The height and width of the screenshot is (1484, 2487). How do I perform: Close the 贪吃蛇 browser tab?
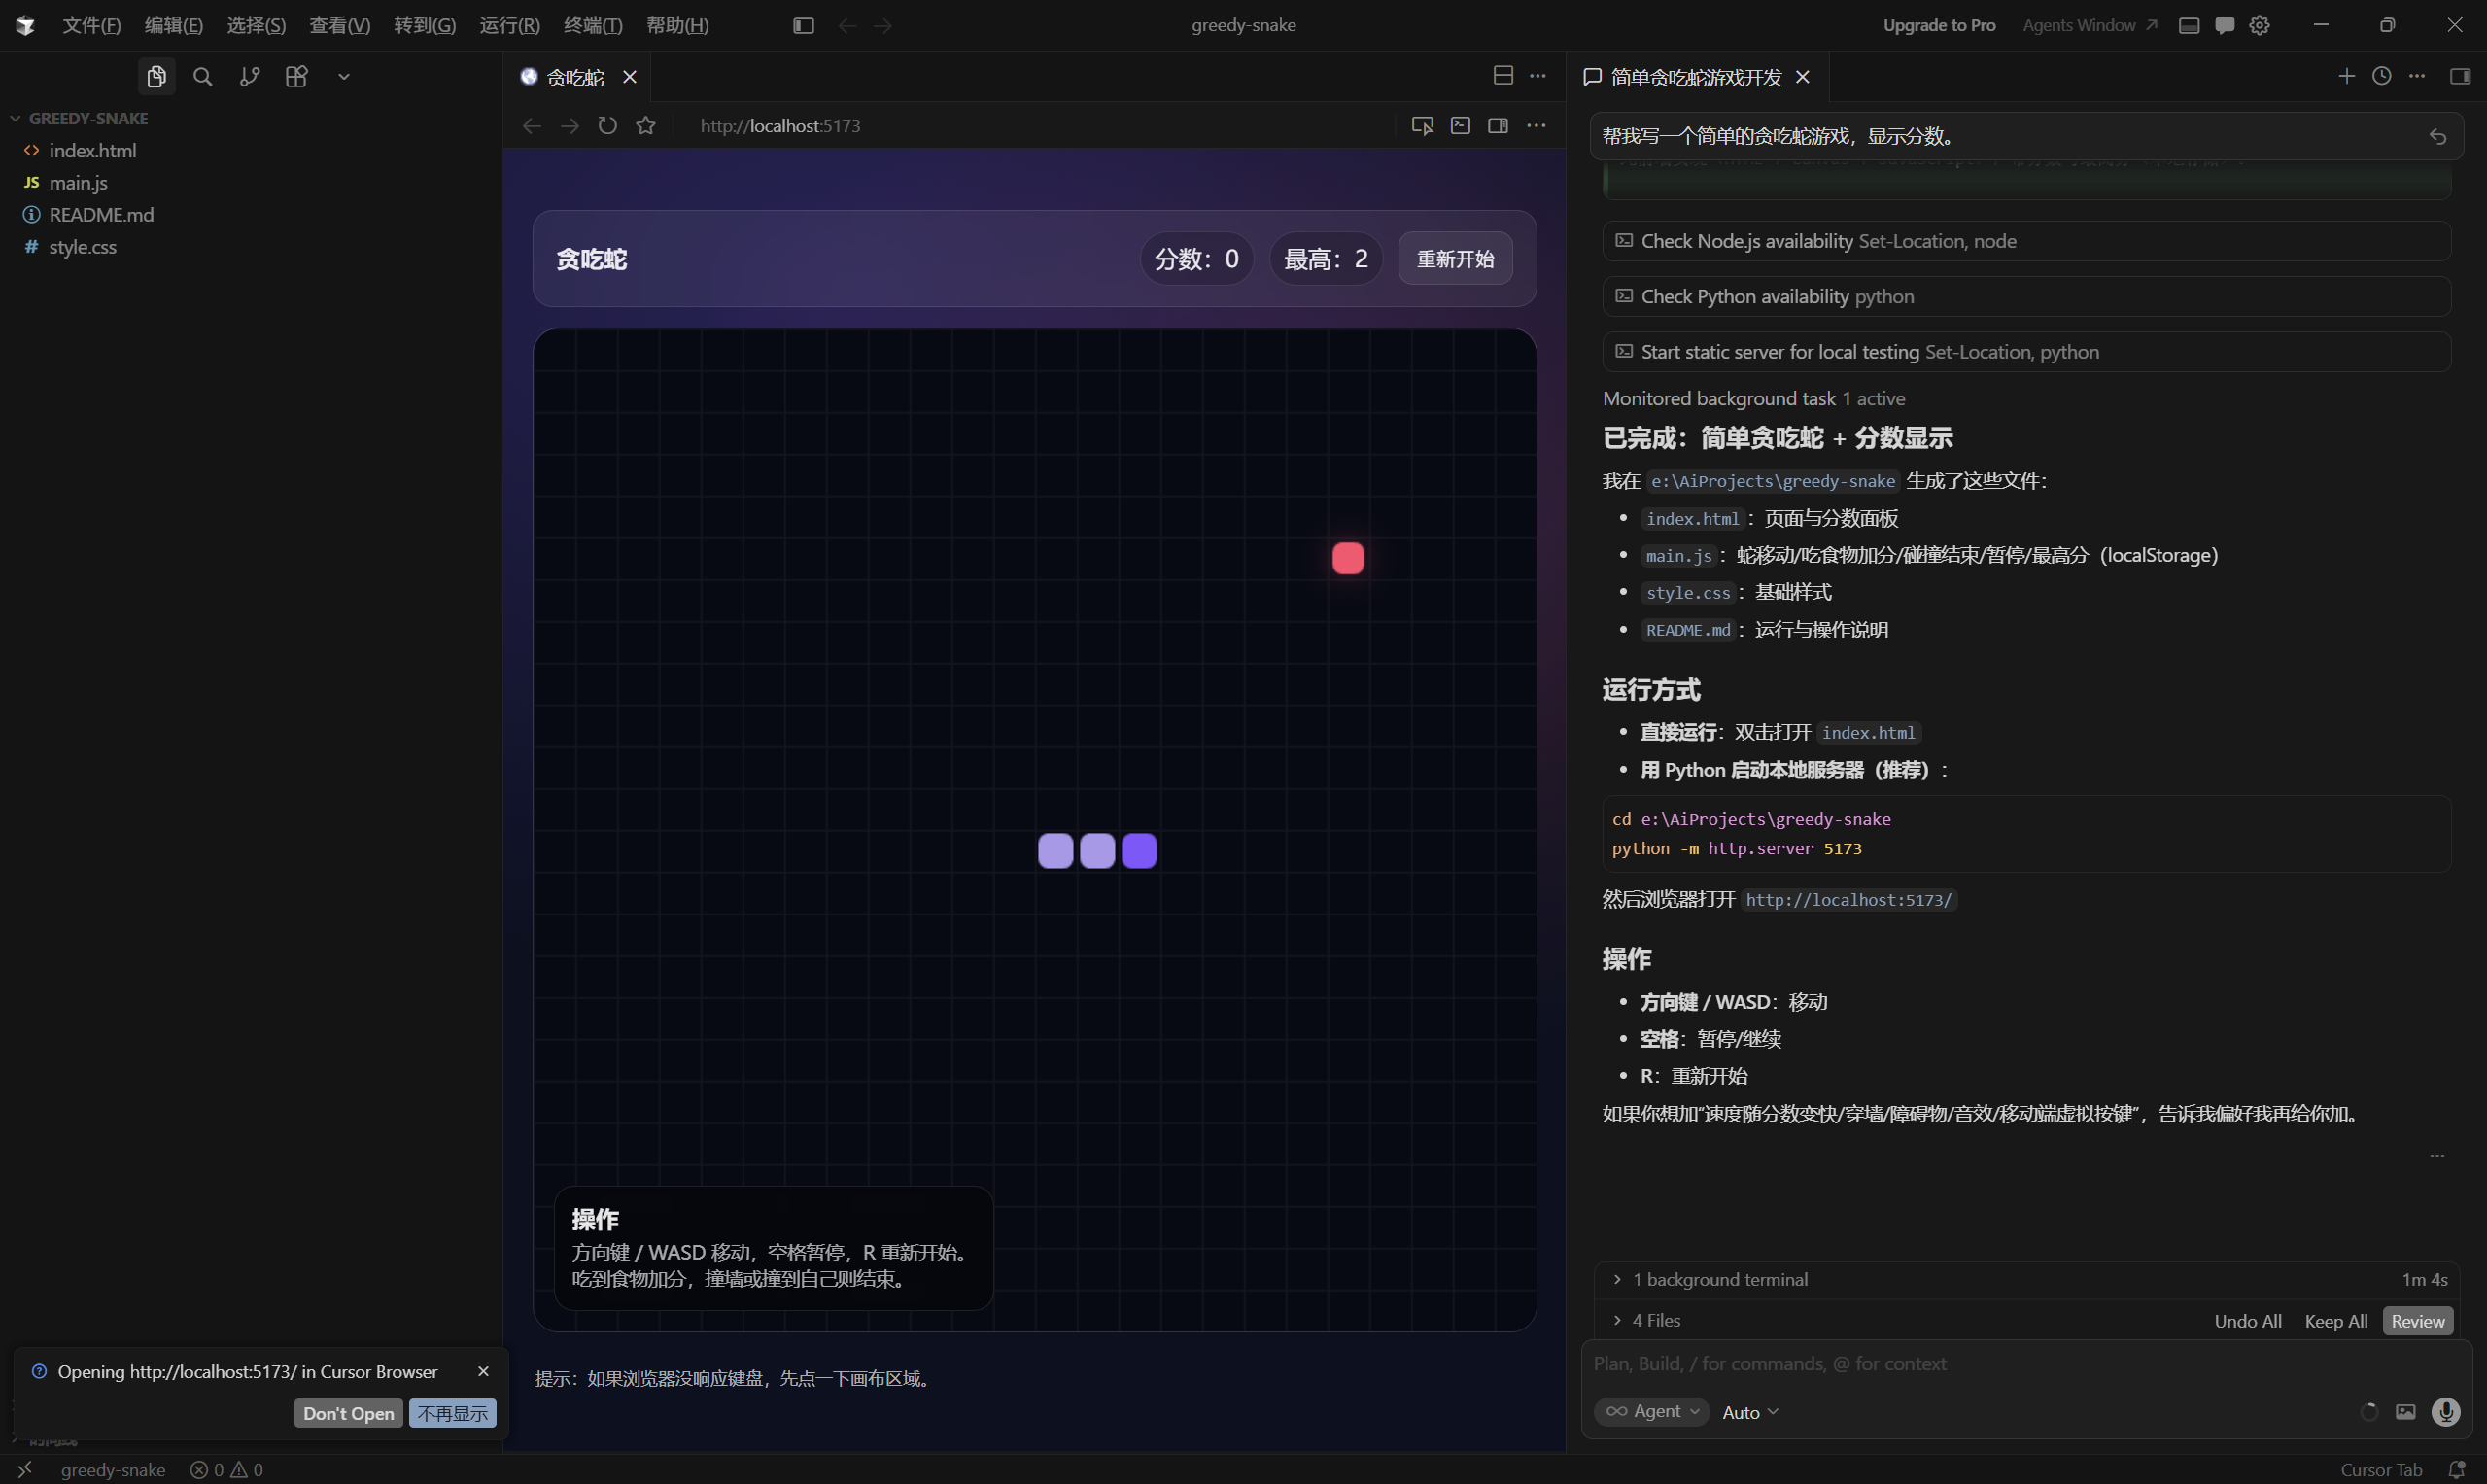pos(630,77)
